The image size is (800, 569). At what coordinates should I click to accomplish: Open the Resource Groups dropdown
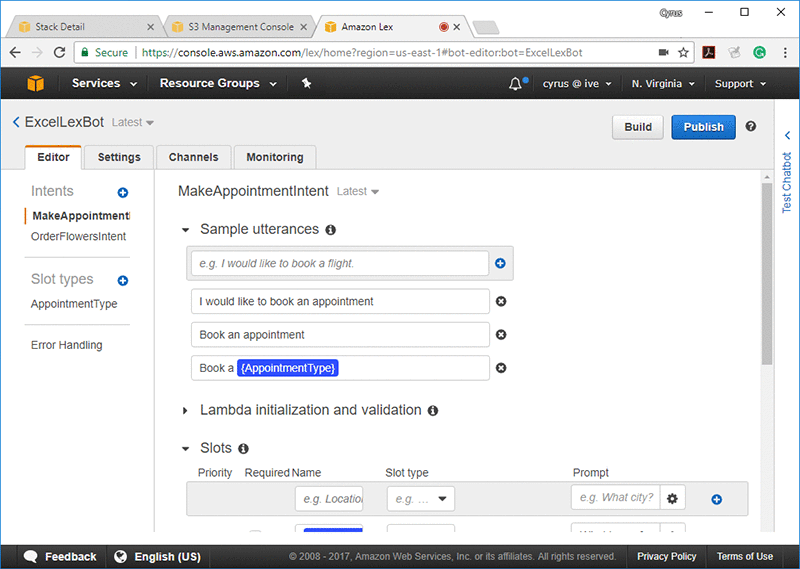point(218,83)
